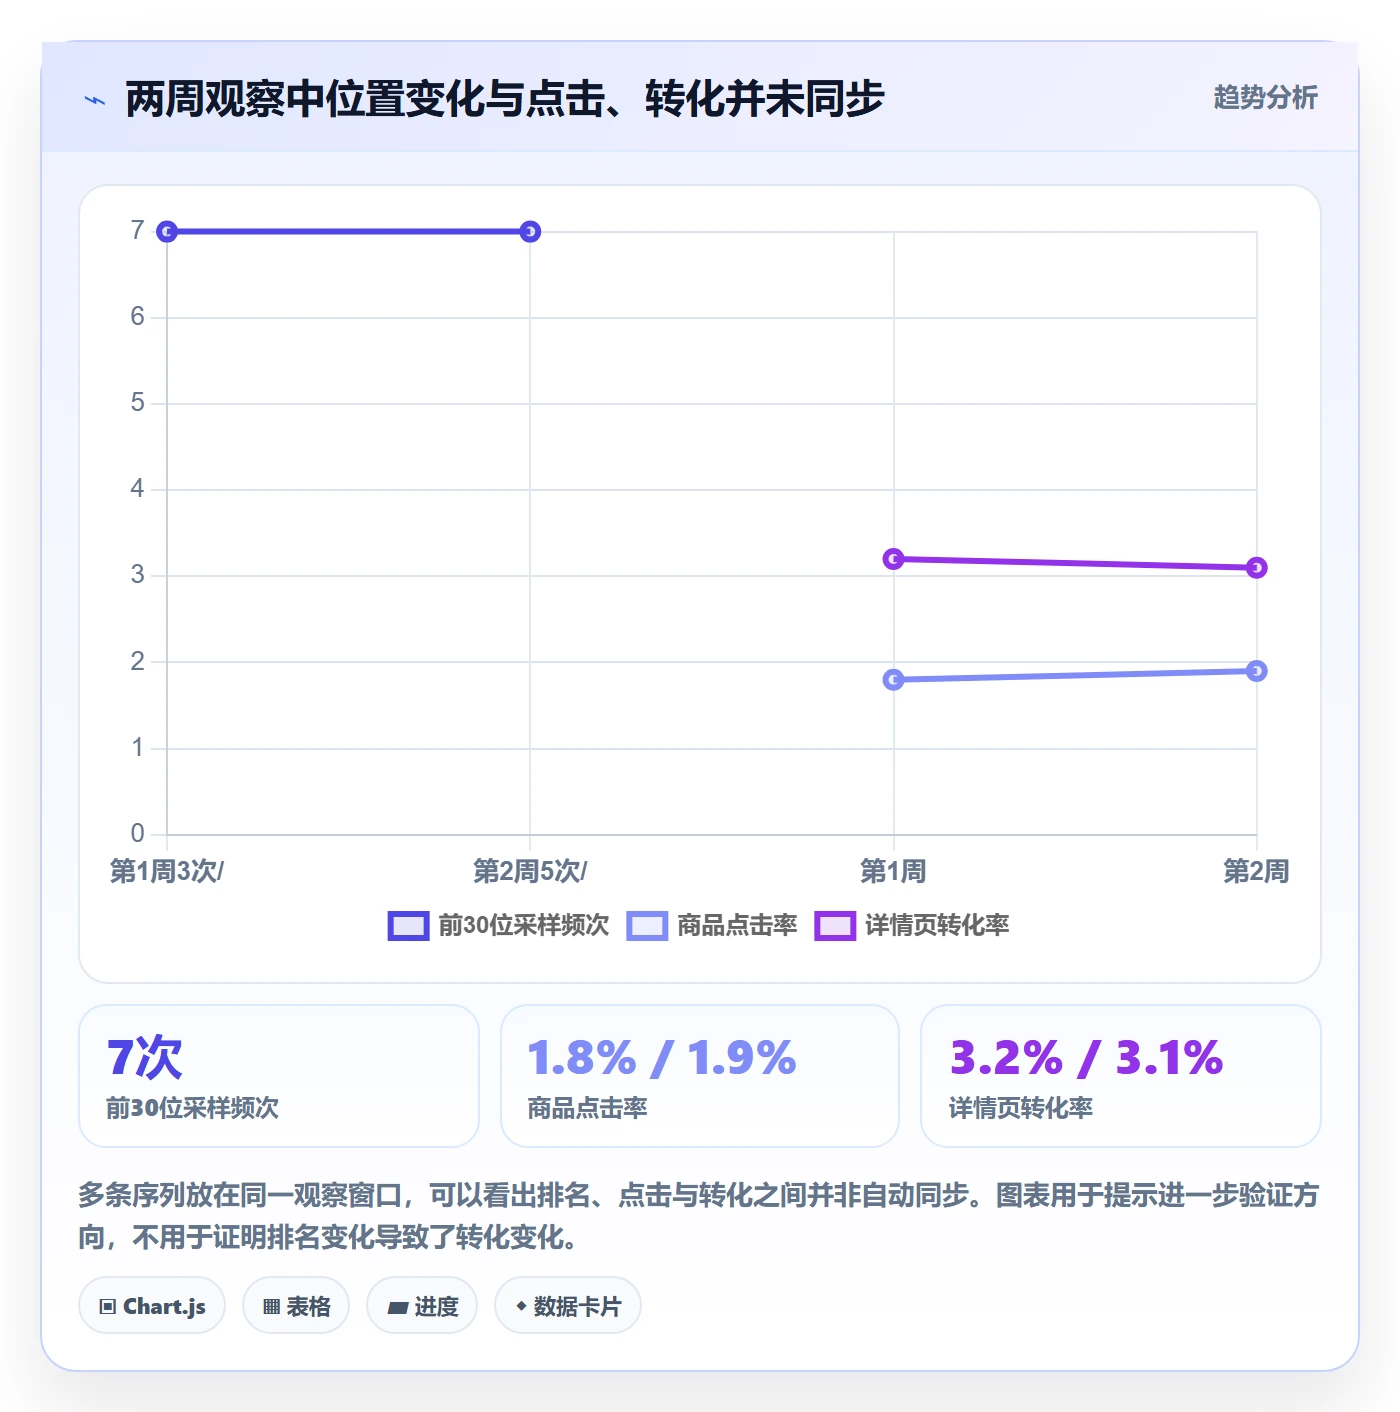
Task: Click the 商品点击率 card label
Action: pyautogui.click(x=588, y=1108)
